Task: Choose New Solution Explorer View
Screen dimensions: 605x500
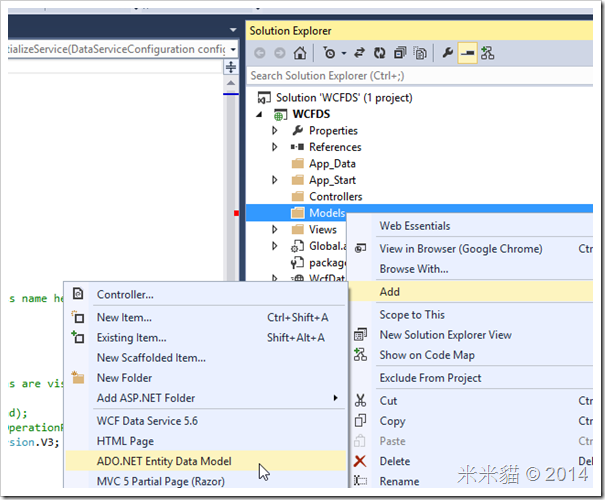Action: (x=446, y=335)
